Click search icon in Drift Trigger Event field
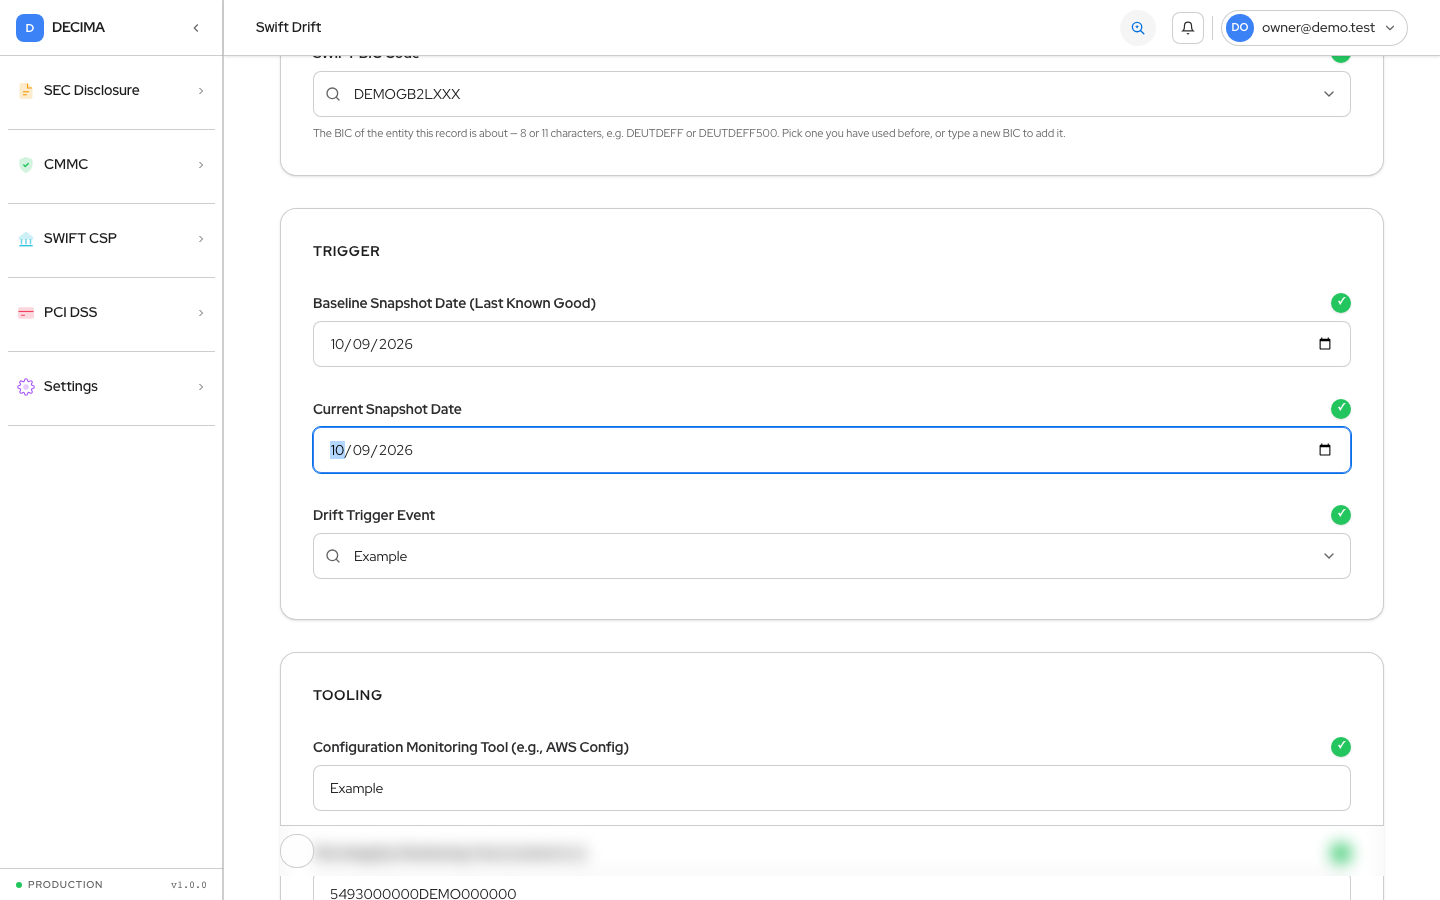The width and height of the screenshot is (1440, 900). [x=333, y=556]
